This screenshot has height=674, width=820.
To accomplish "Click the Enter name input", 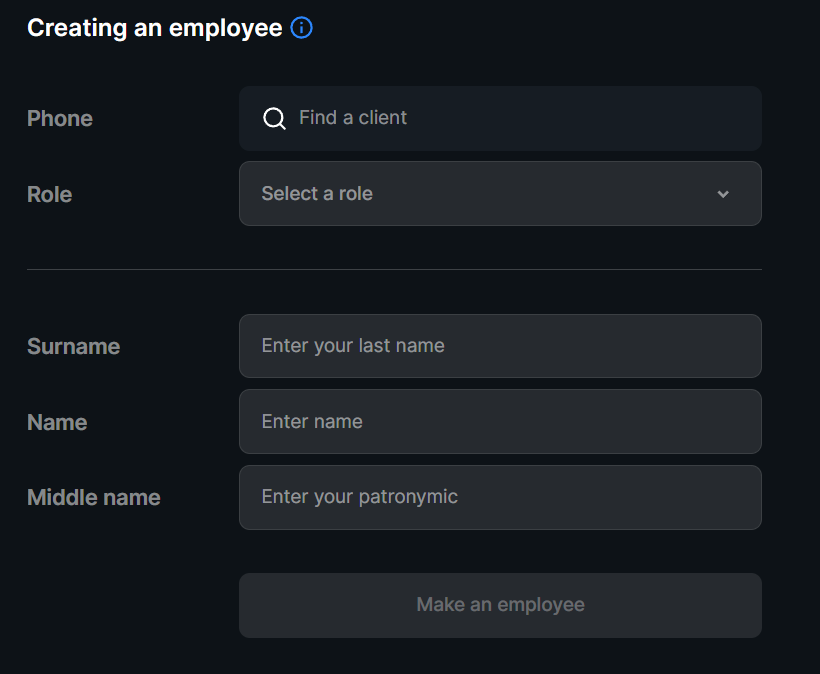I will click(x=500, y=421).
